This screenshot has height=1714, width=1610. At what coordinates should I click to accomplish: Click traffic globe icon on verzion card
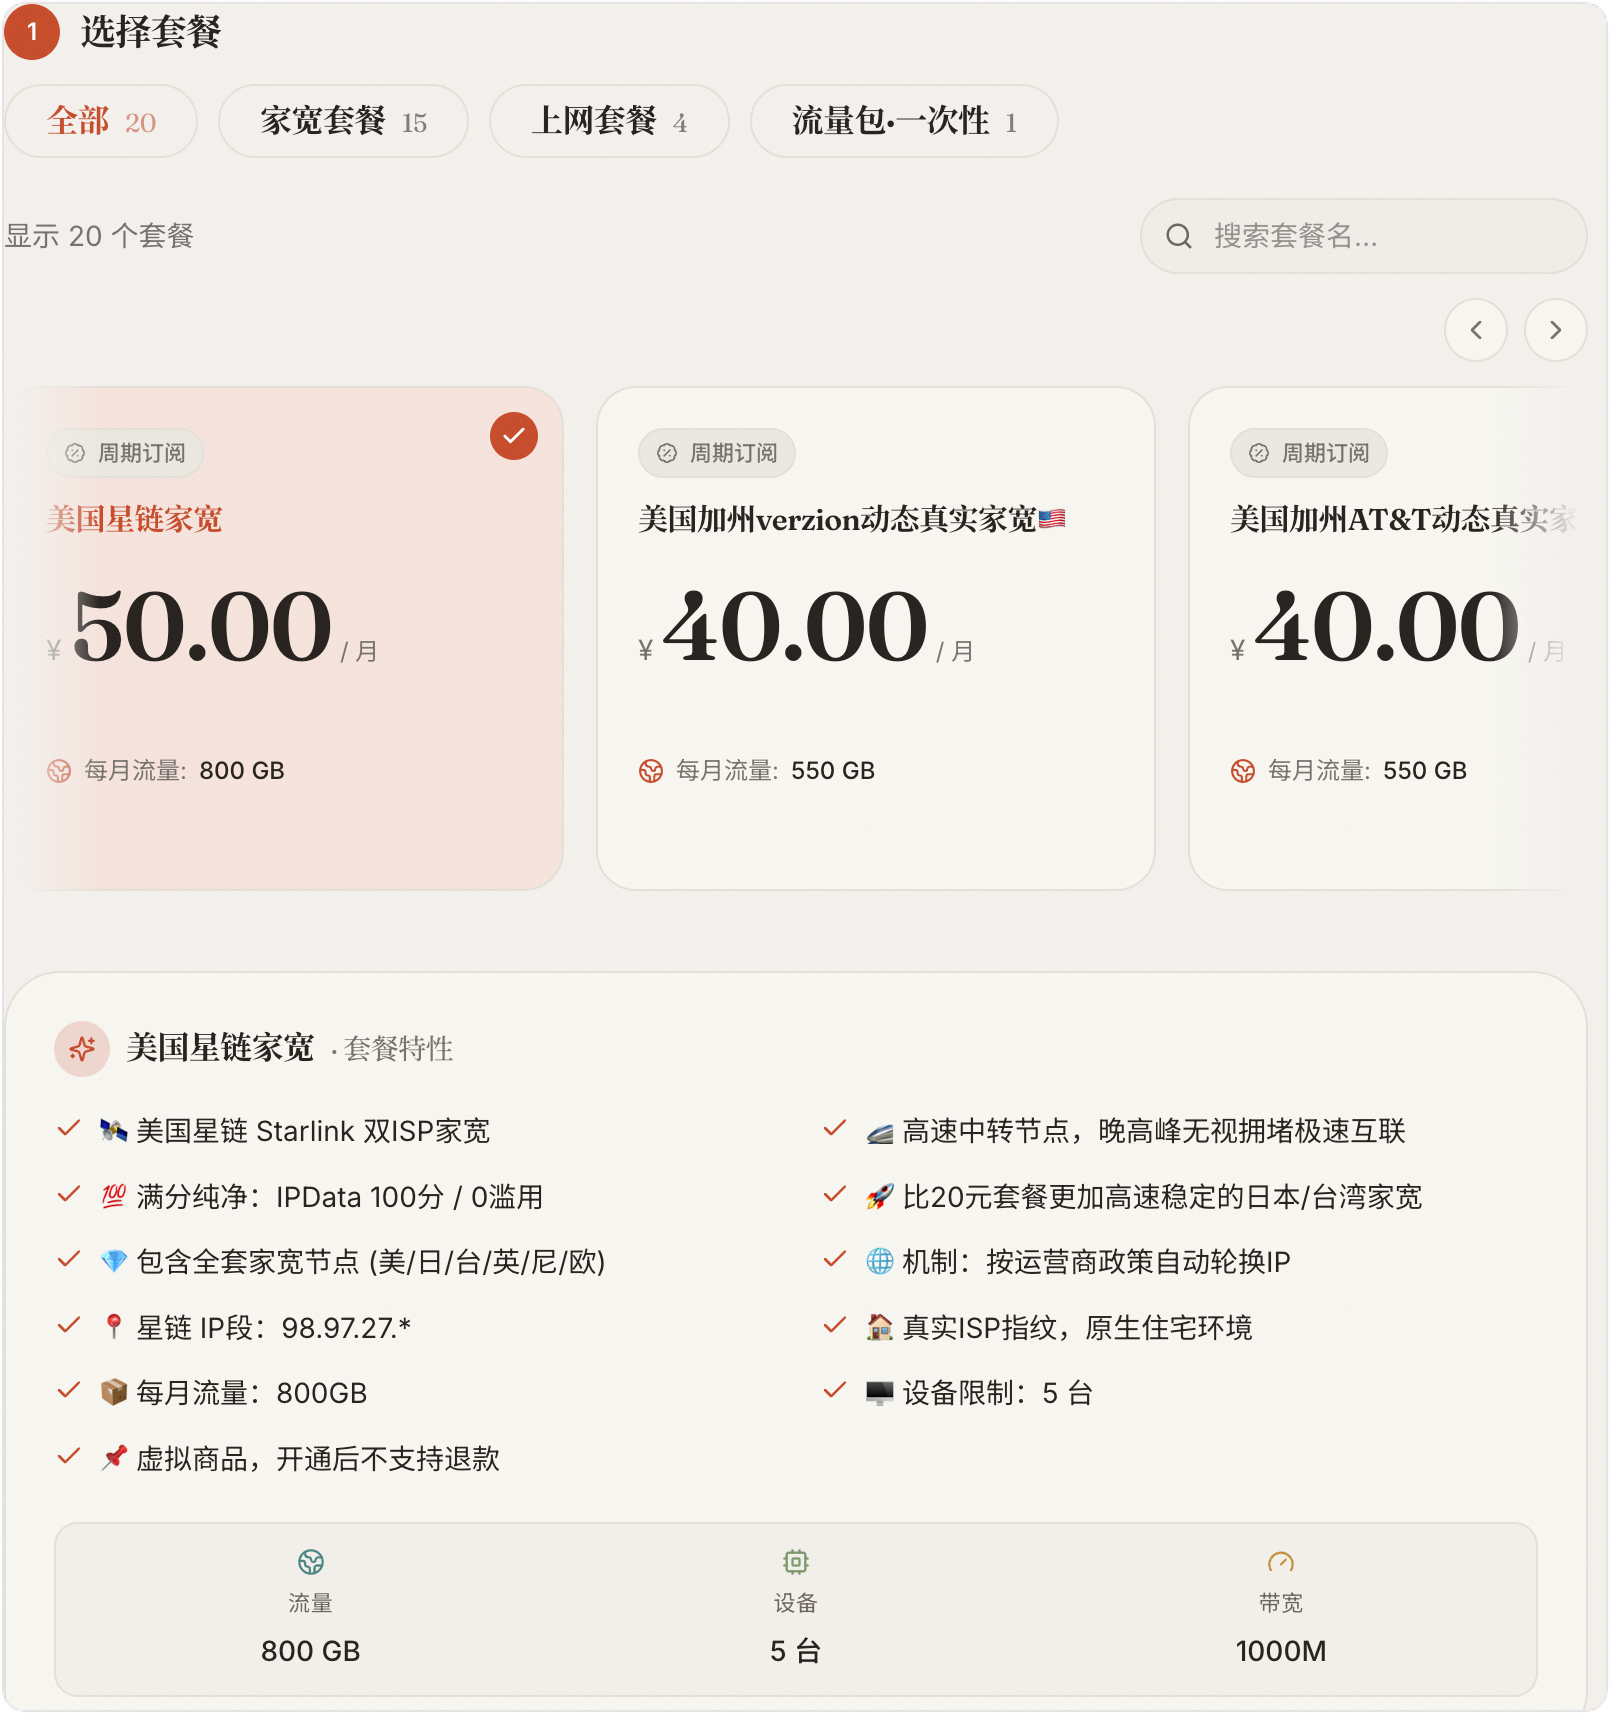(x=651, y=771)
